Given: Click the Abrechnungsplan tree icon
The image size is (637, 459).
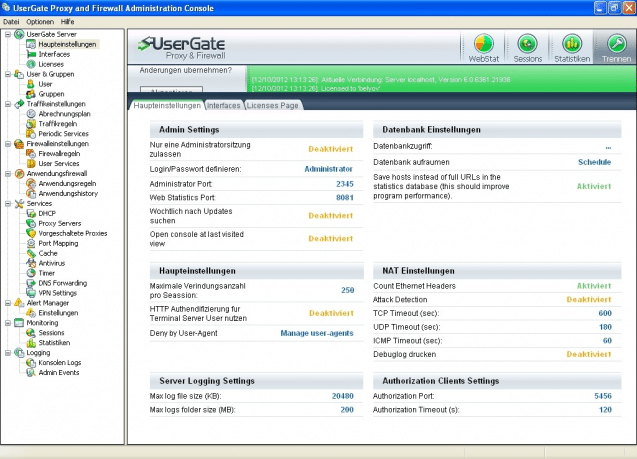Looking at the screenshot, I should (31, 114).
